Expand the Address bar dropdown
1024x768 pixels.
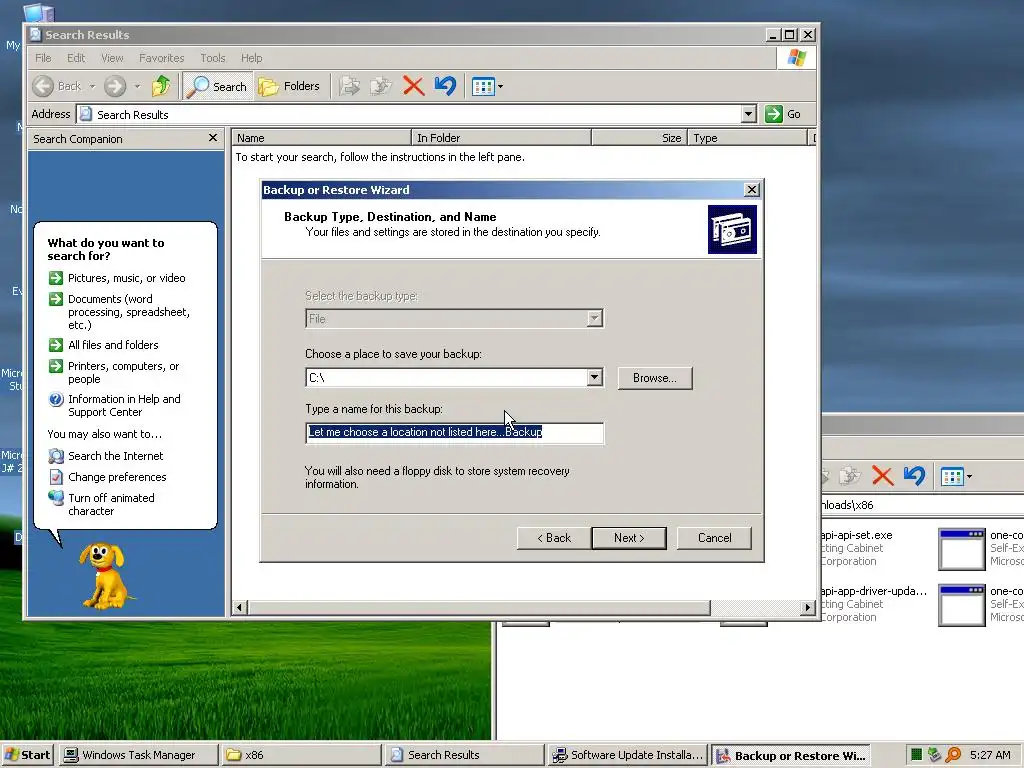pyautogui.click(x=749, y=114)
